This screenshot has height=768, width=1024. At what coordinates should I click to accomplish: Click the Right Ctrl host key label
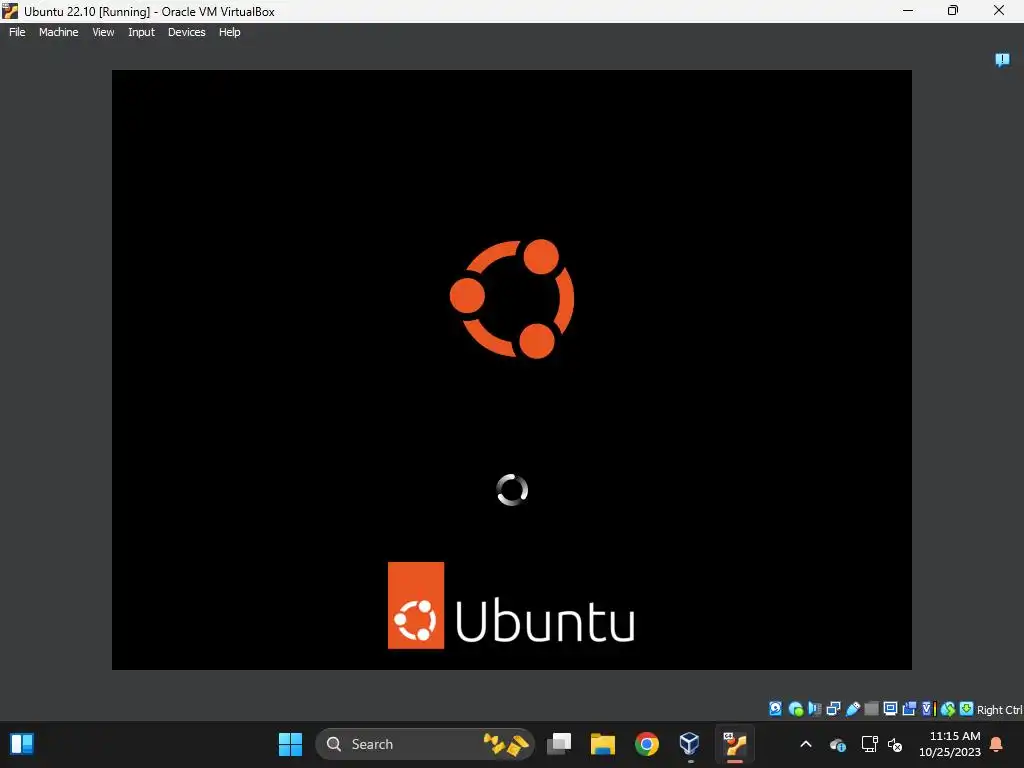[x=999, y=710]
